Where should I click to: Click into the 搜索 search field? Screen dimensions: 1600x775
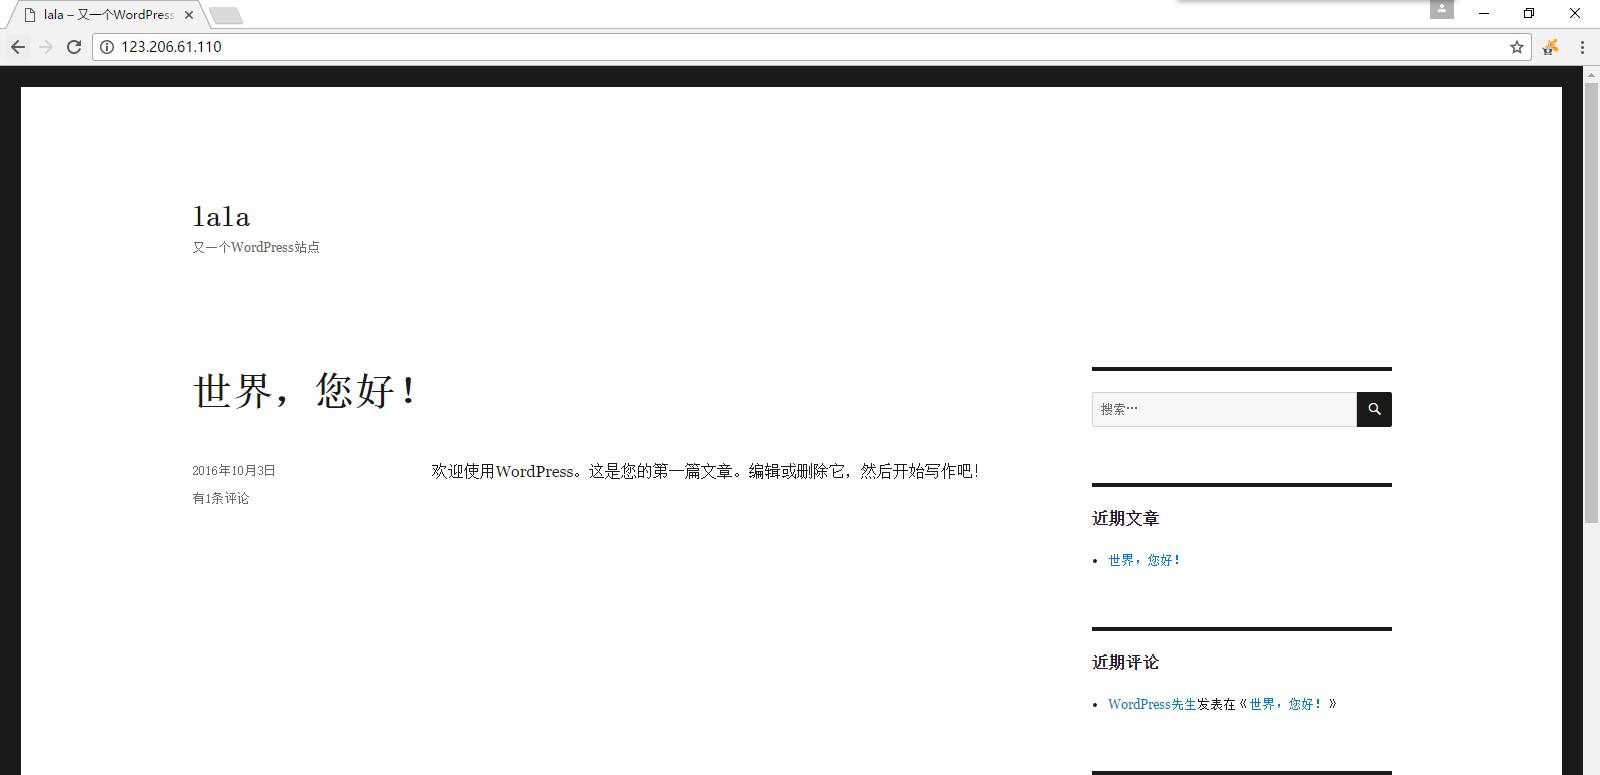[1224, 409]
